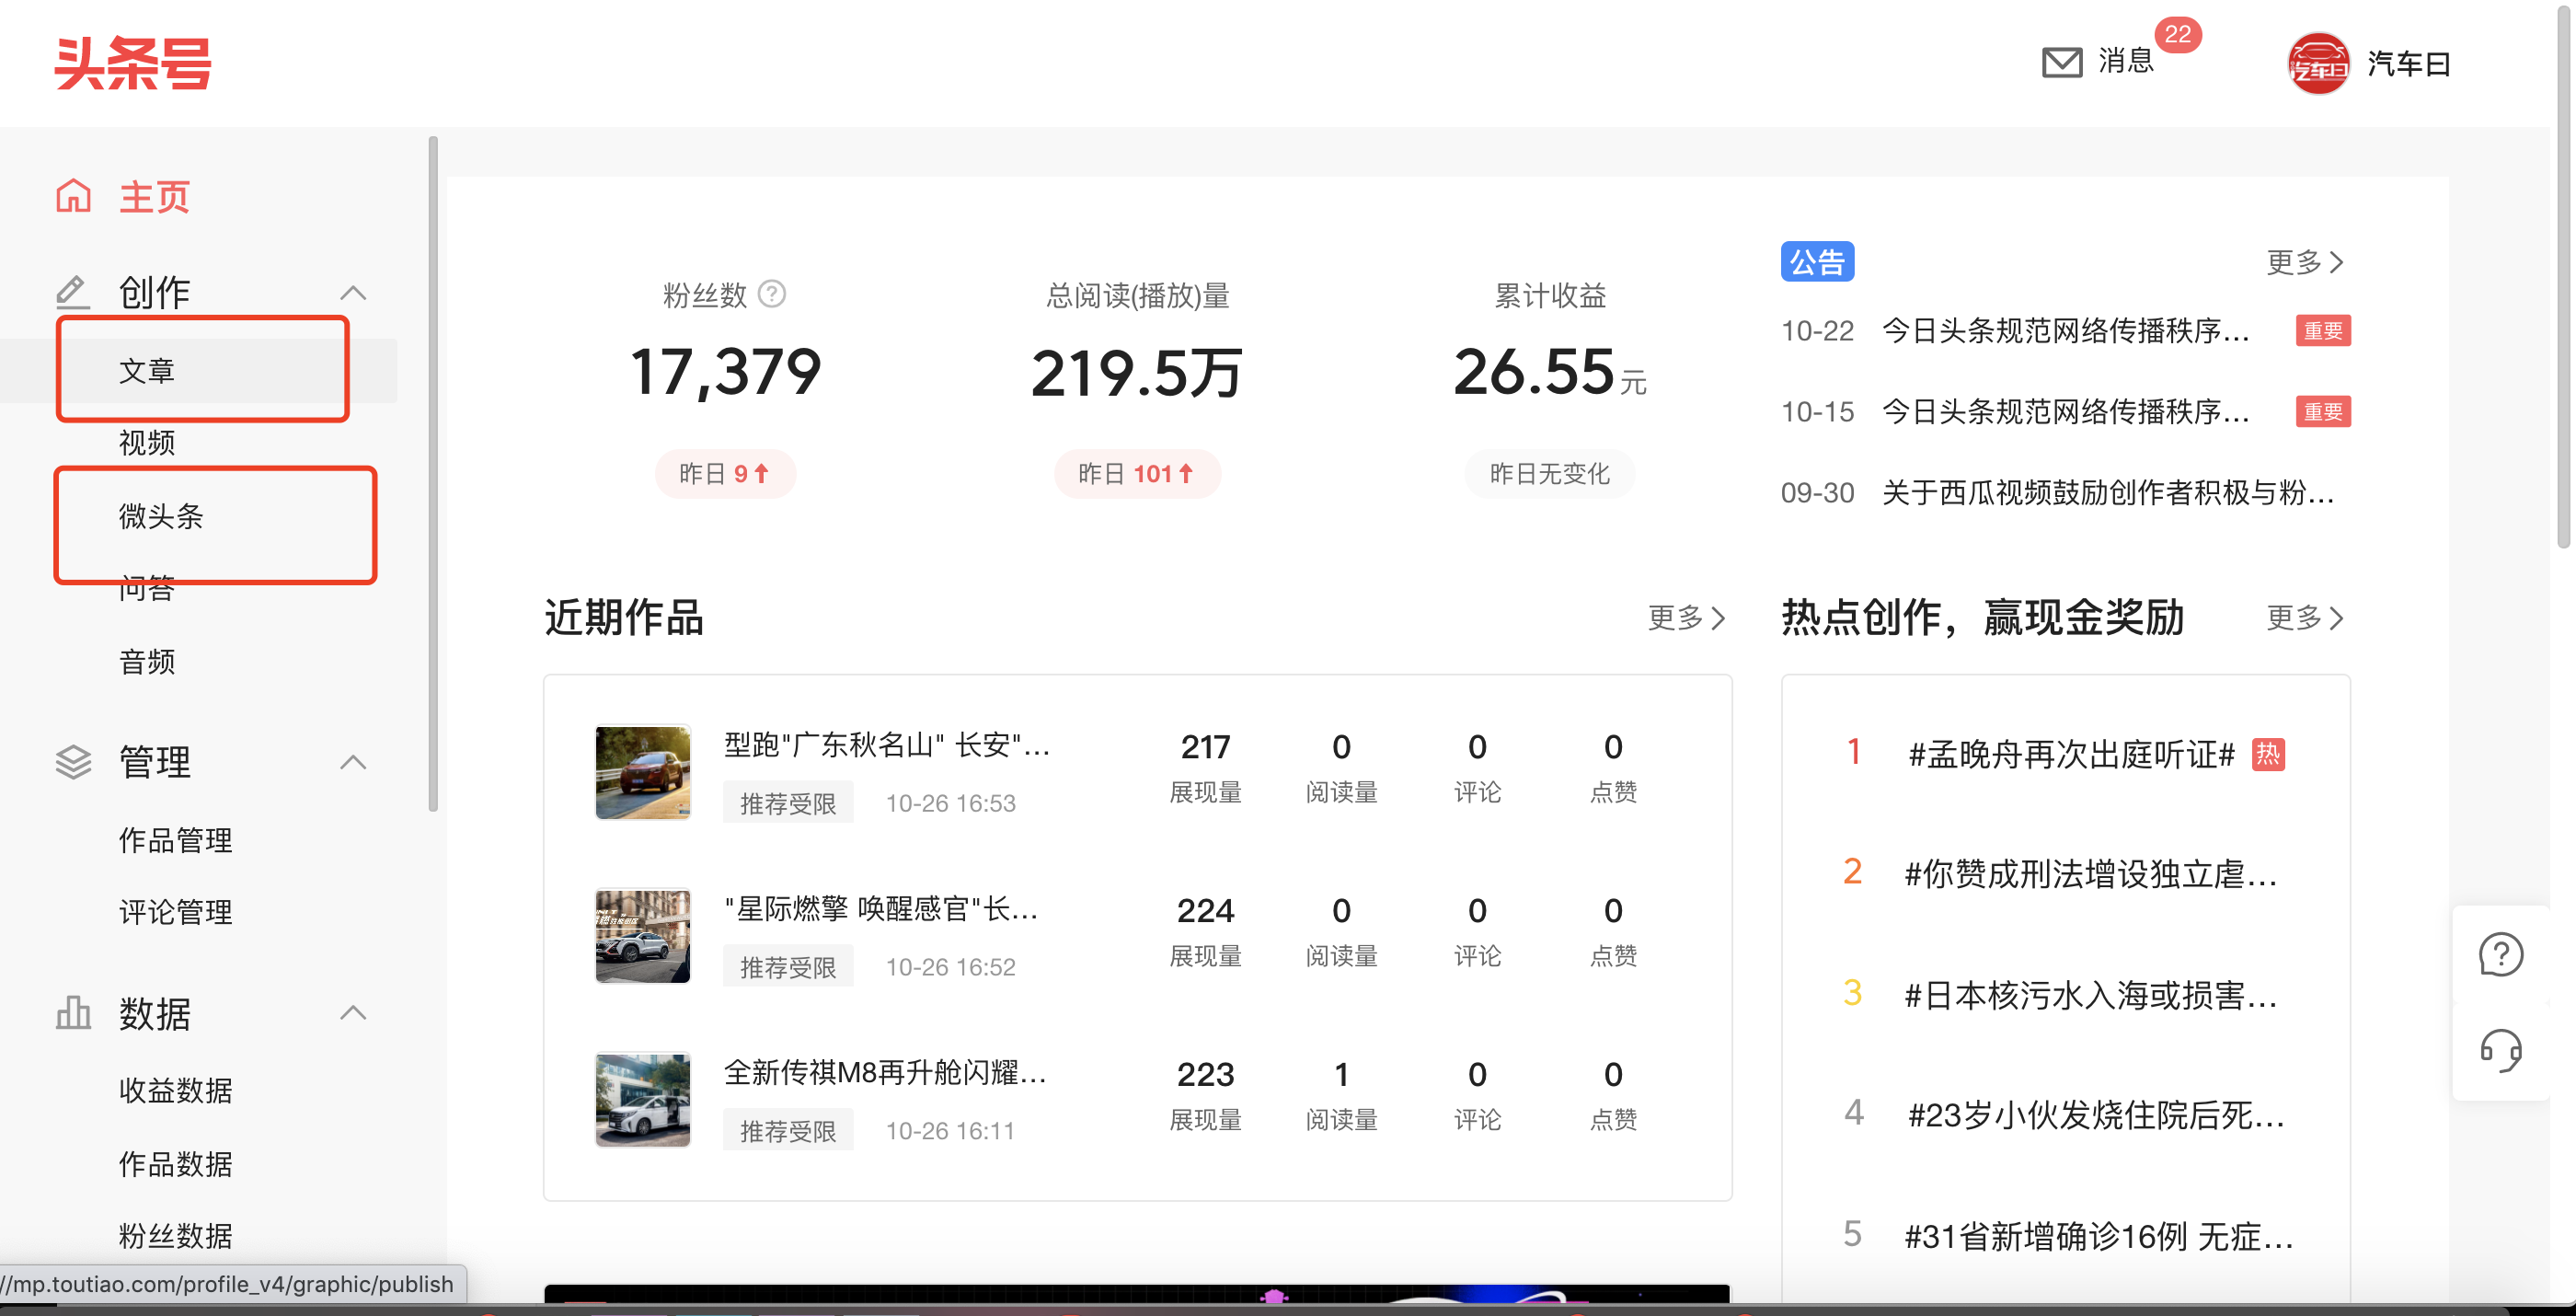Collapse the 数据 section chevron

click(x=353, y=1013)
